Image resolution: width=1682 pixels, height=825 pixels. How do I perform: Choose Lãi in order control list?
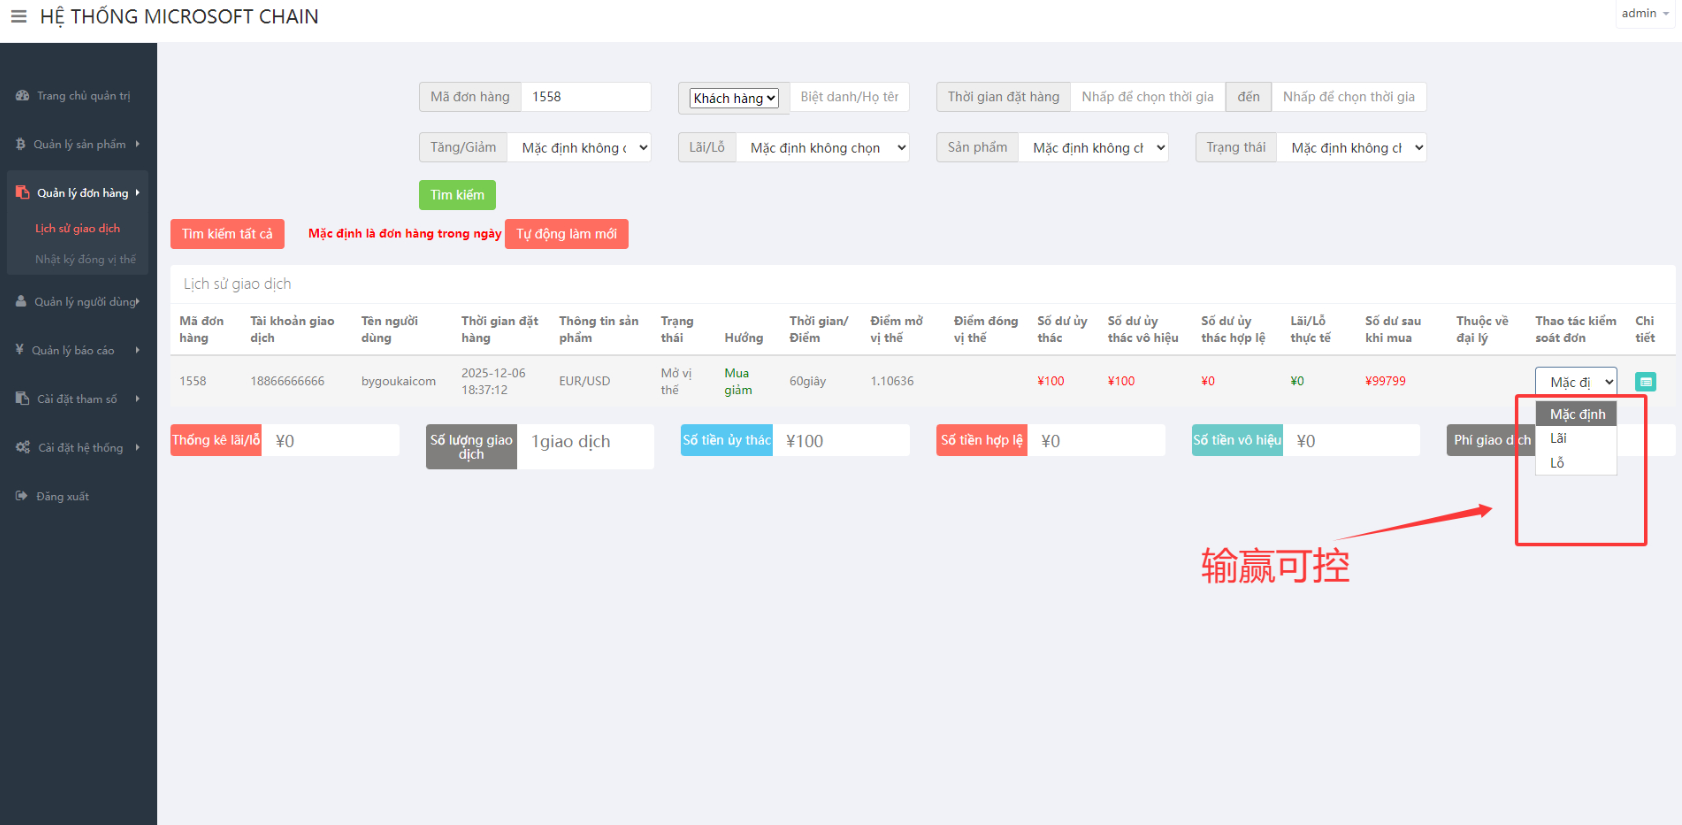[x=1559, y=439]
